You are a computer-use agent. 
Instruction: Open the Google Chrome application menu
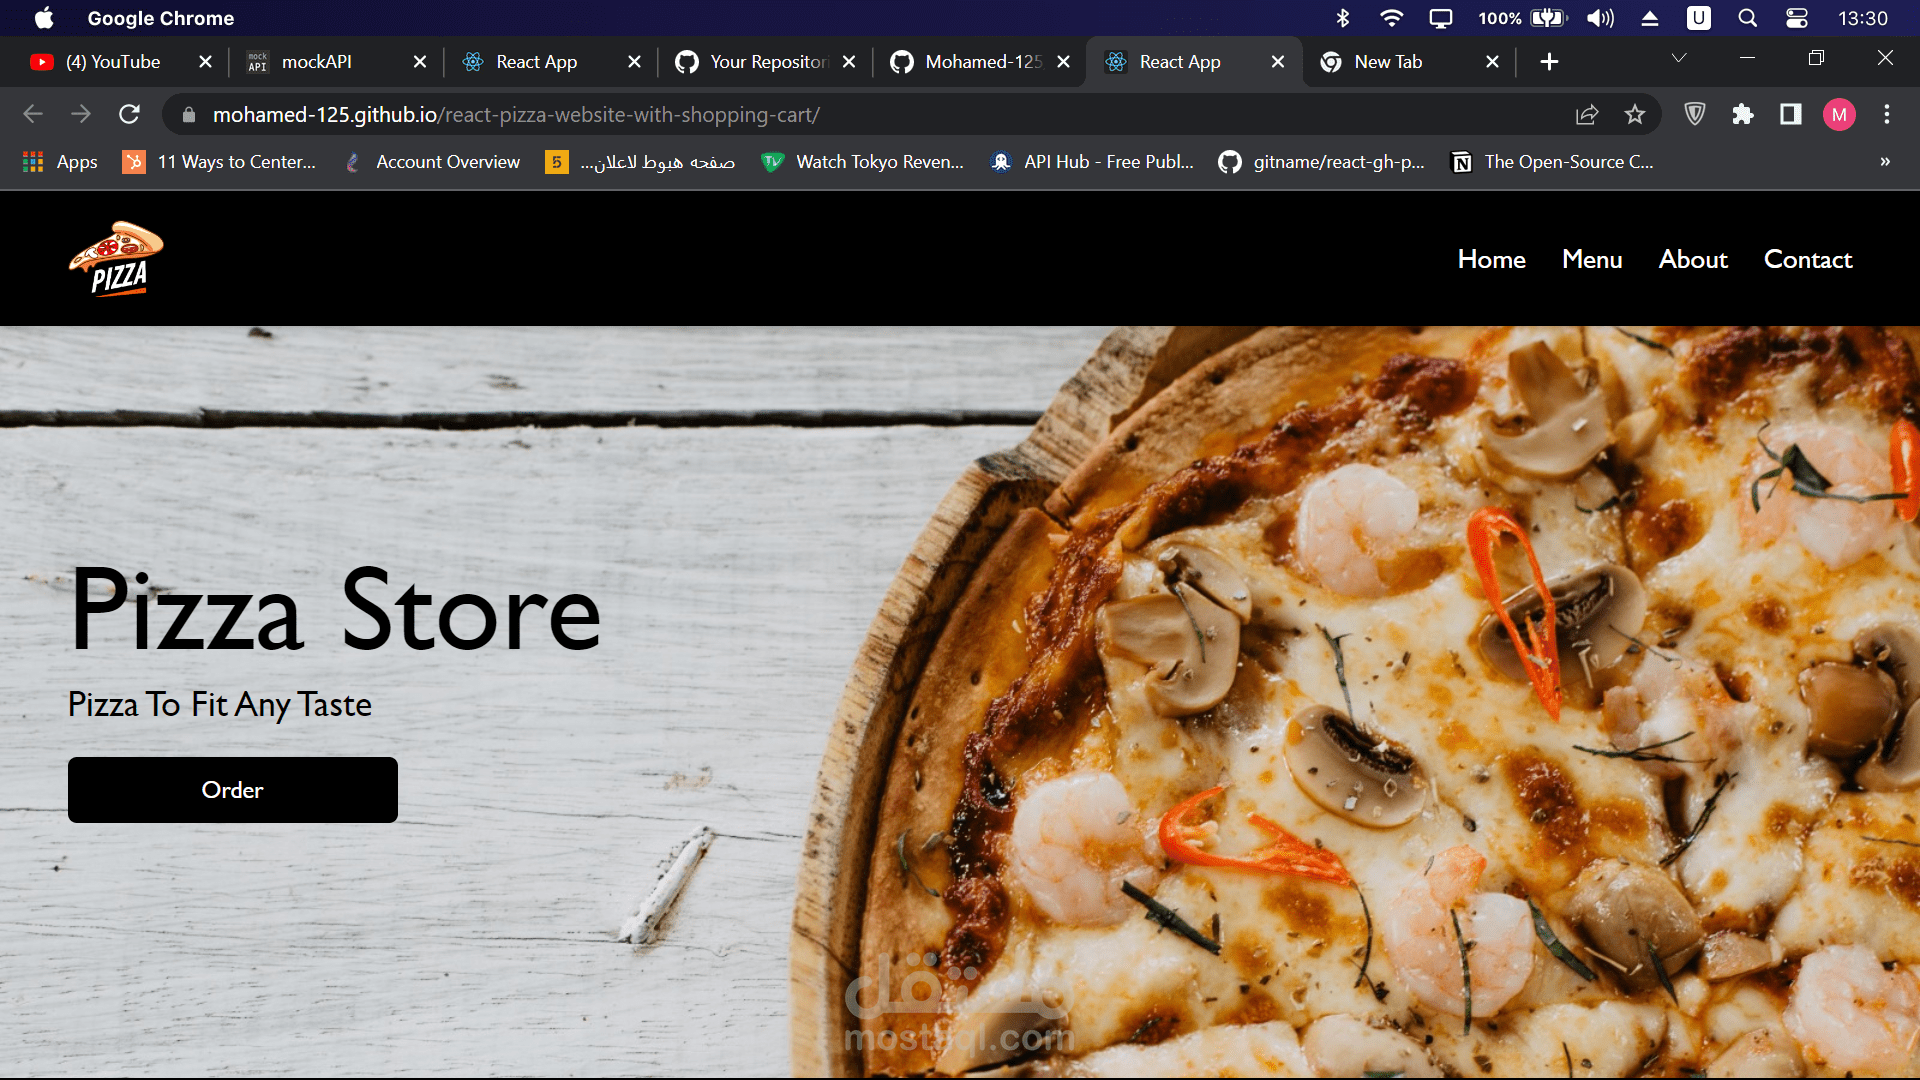161,18
